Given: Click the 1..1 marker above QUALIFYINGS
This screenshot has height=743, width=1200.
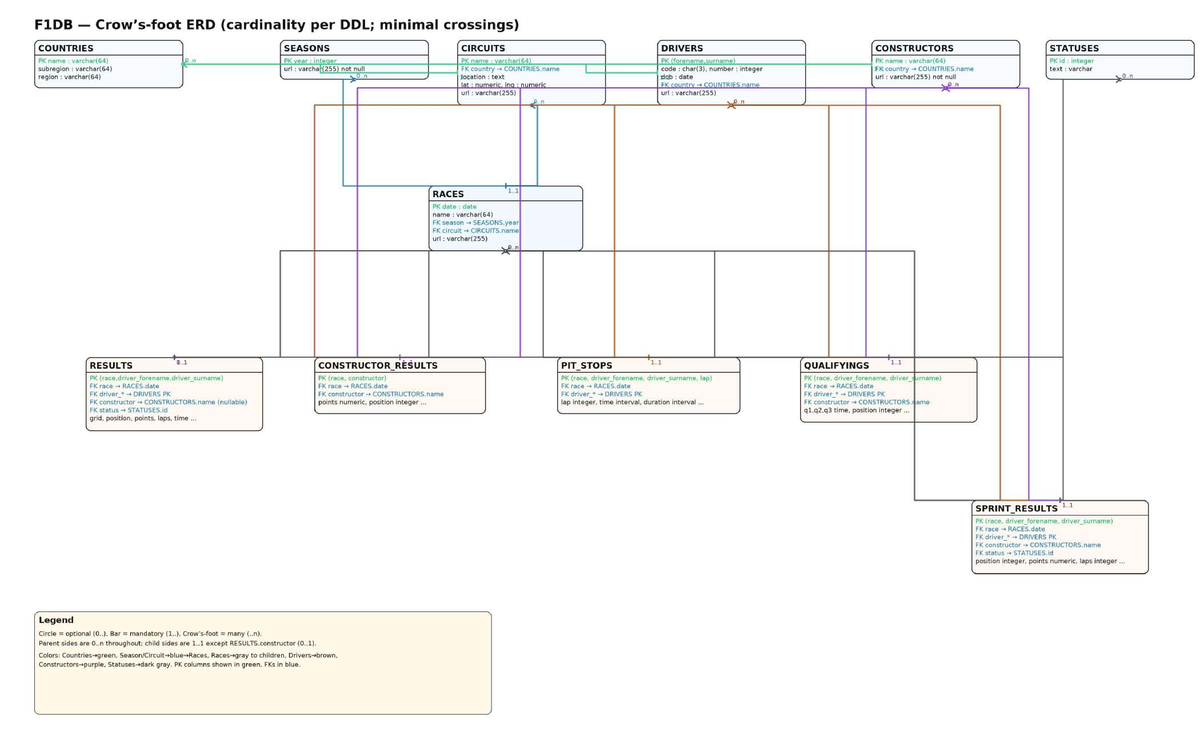Looking at the screenshot, I should tap(891, 358).
